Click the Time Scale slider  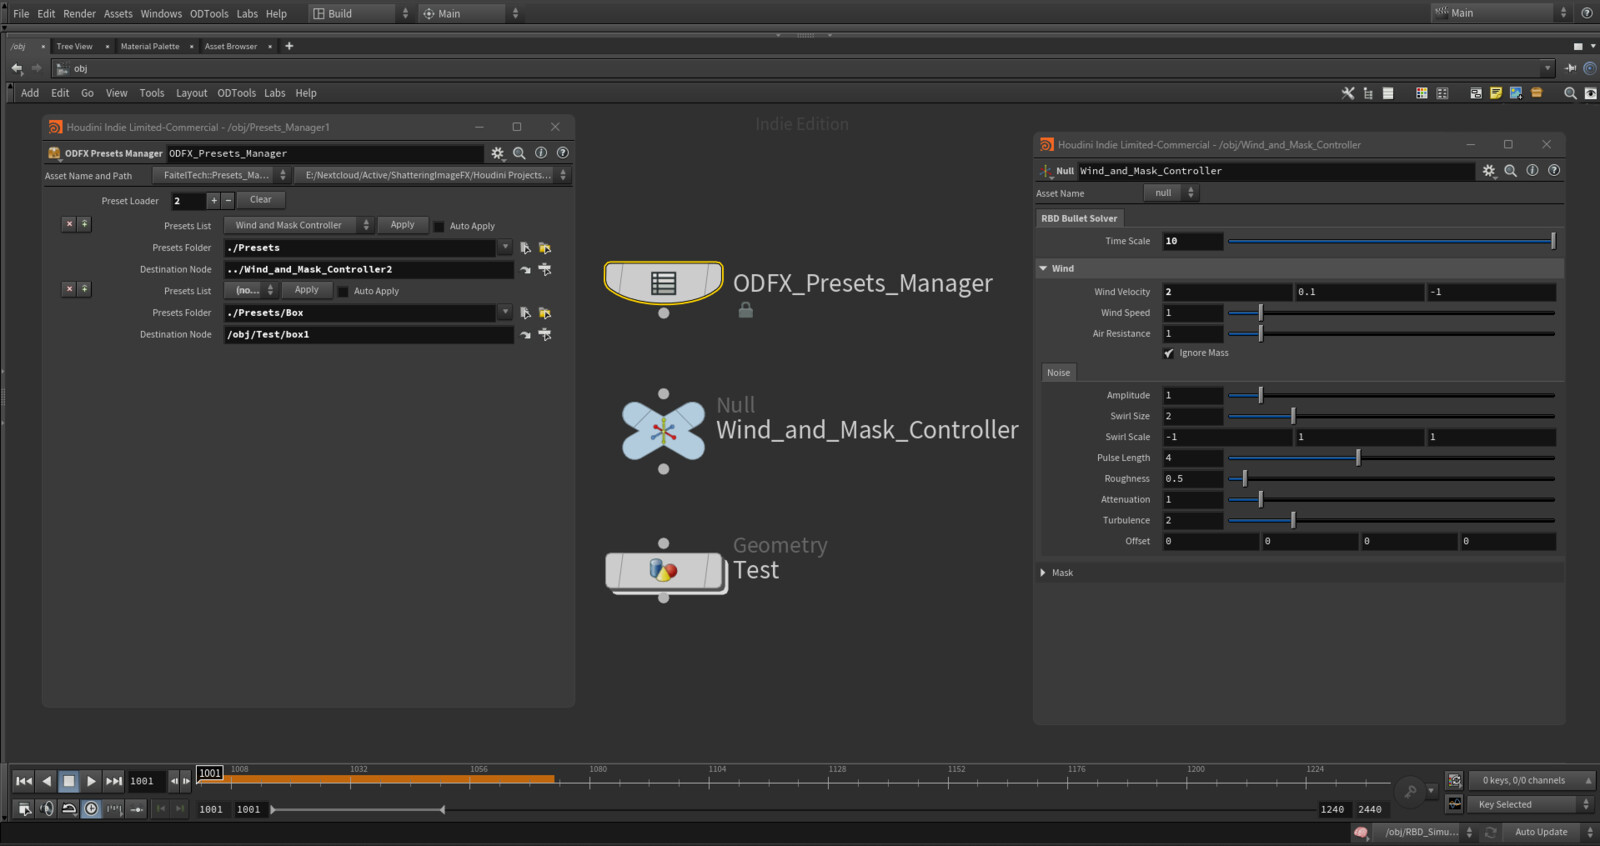pos(1391,241)
